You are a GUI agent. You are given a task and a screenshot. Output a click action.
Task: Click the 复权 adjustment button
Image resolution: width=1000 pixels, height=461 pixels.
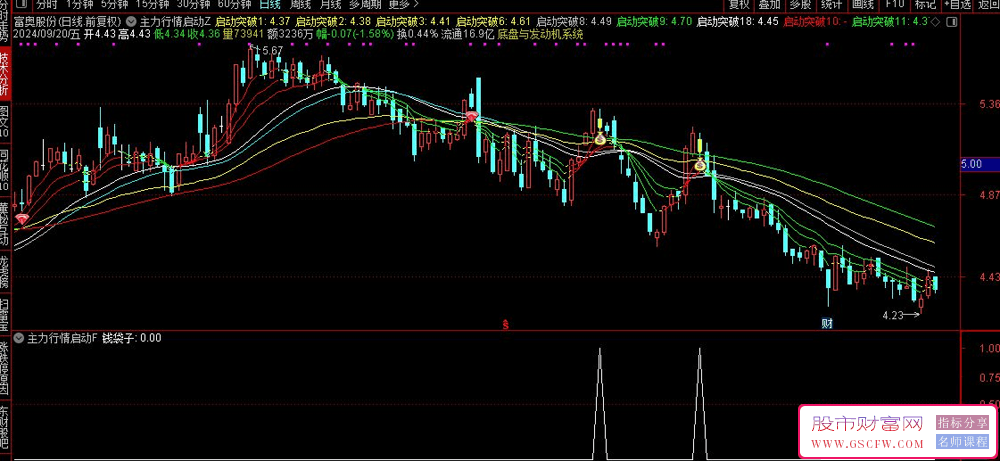[739, 3]
